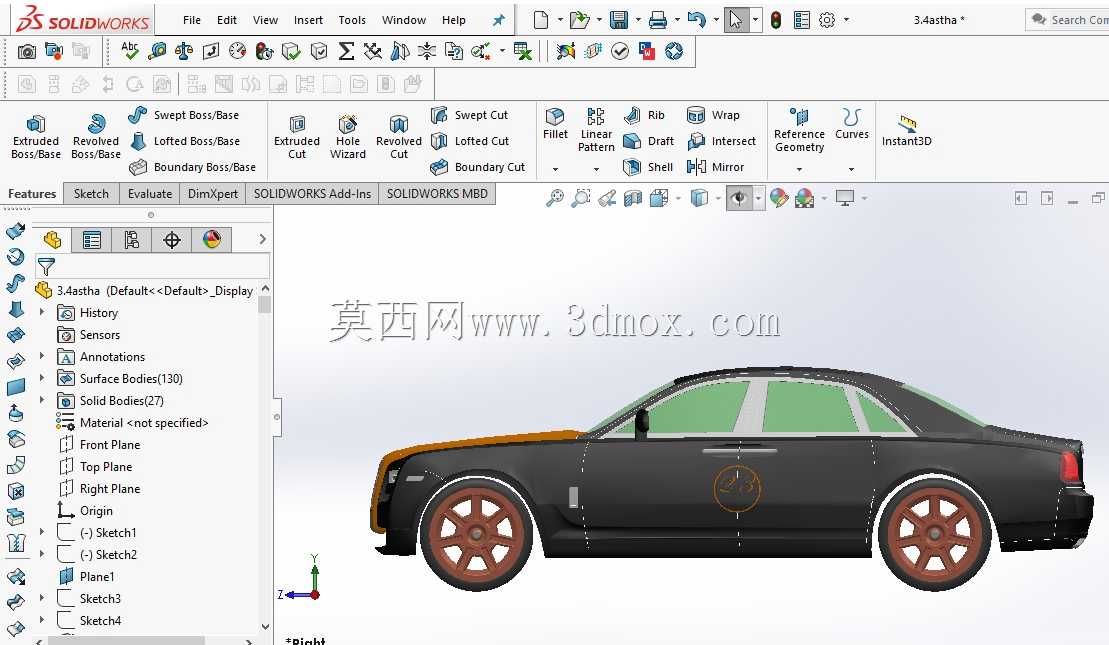Select the Shell tool
The width and height of the screenshot is (1109, 645).
coord(648,167)
